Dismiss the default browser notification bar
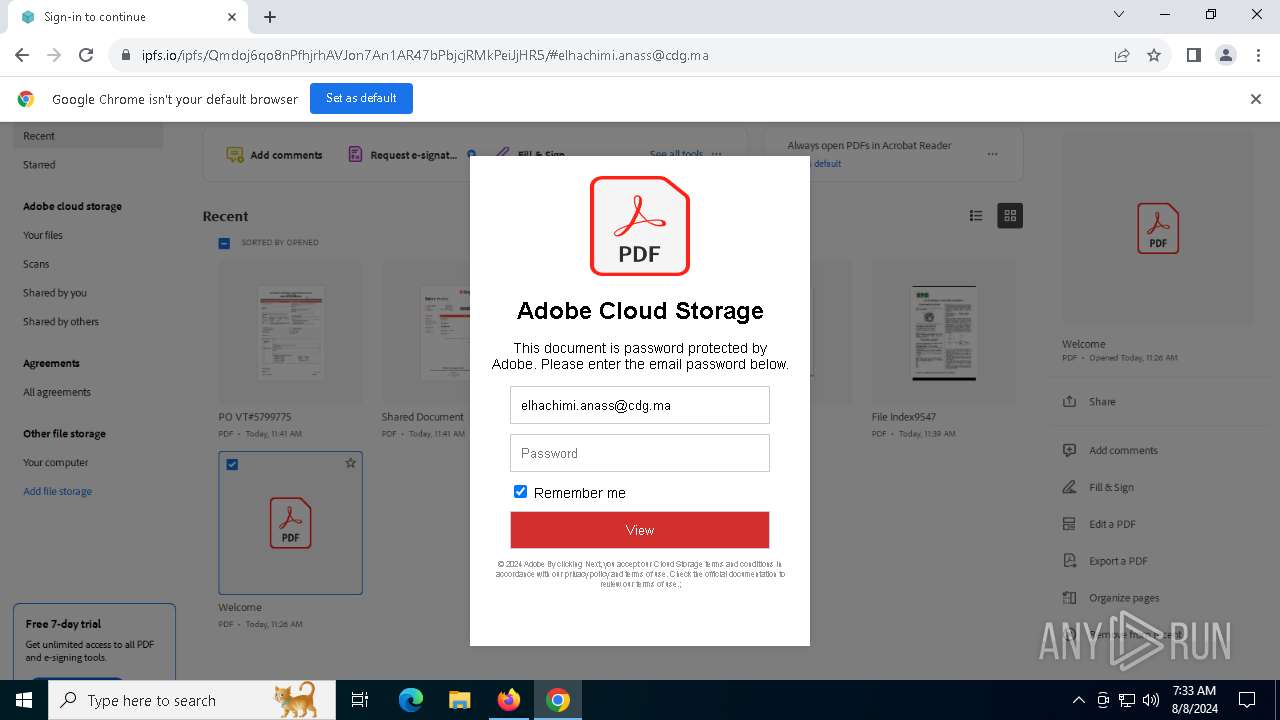 point(1256,99)
